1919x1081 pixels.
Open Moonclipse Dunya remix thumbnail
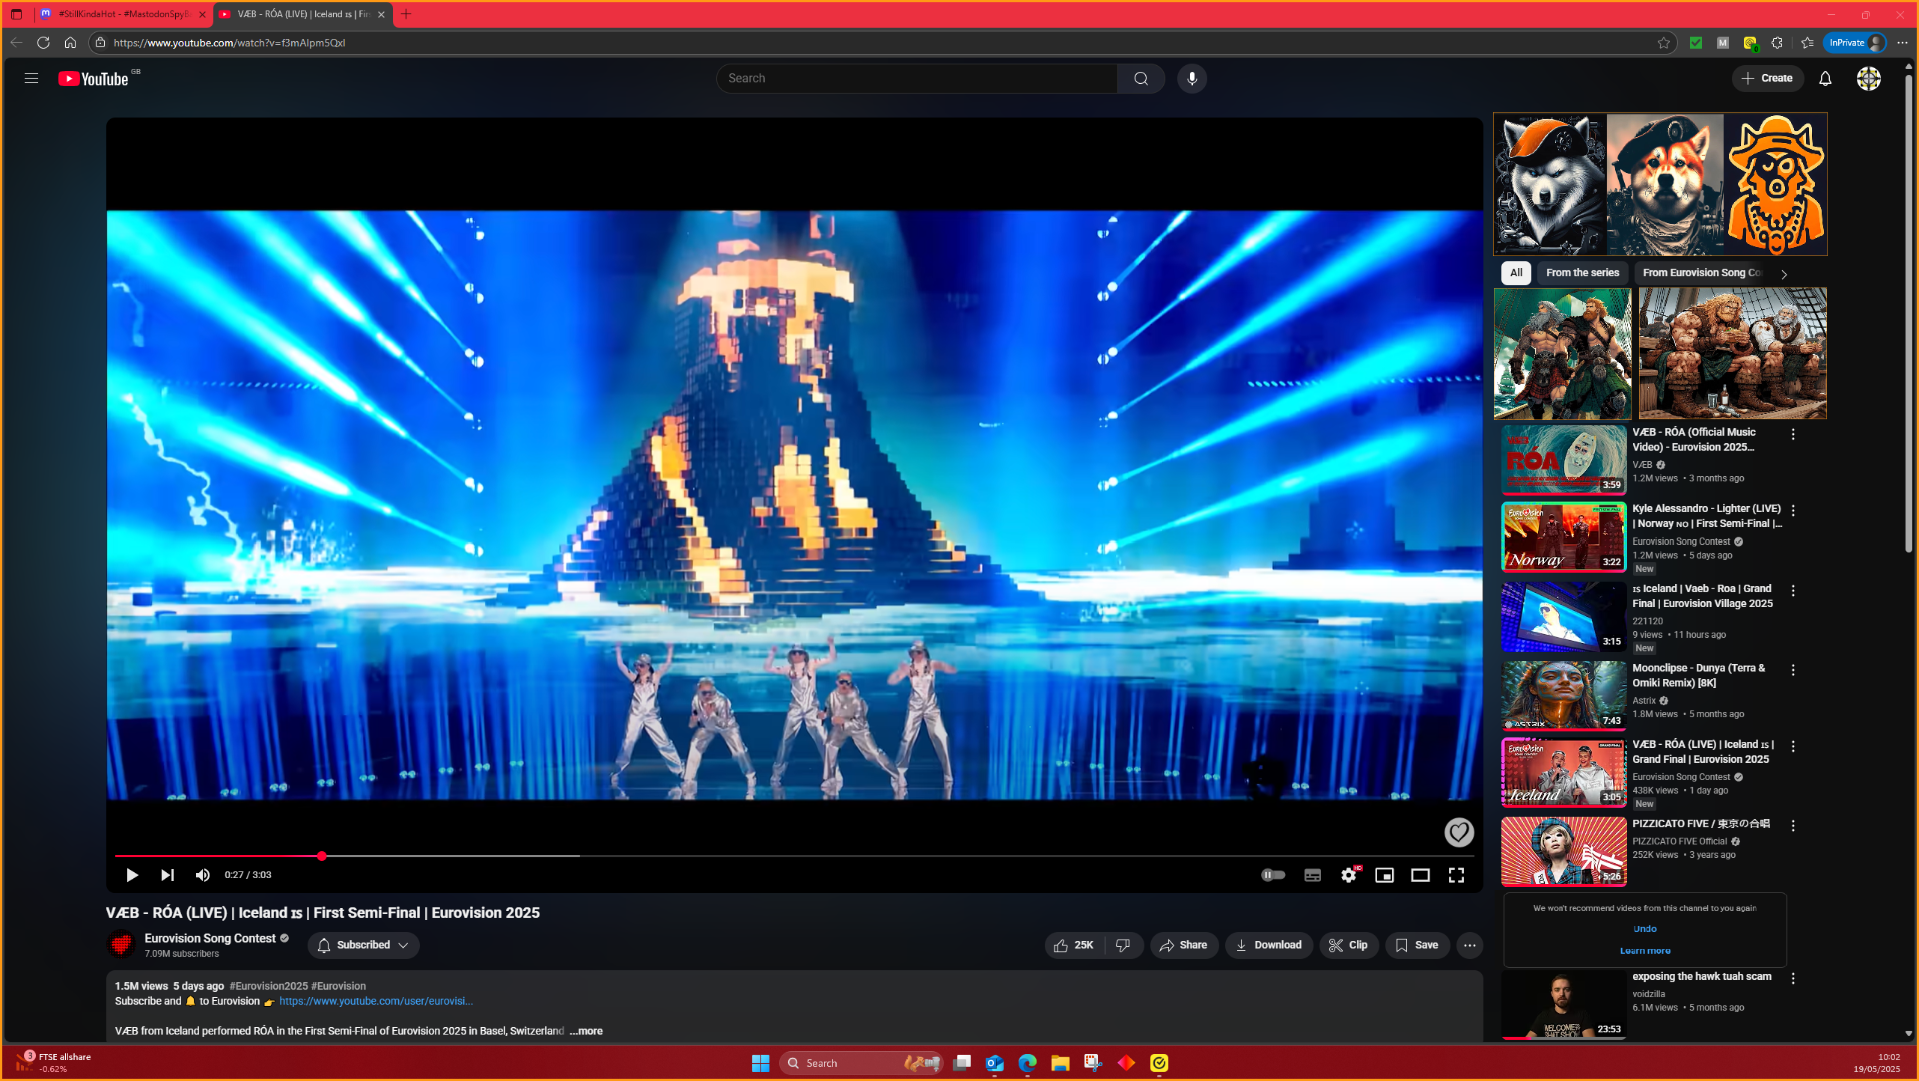1563,695
